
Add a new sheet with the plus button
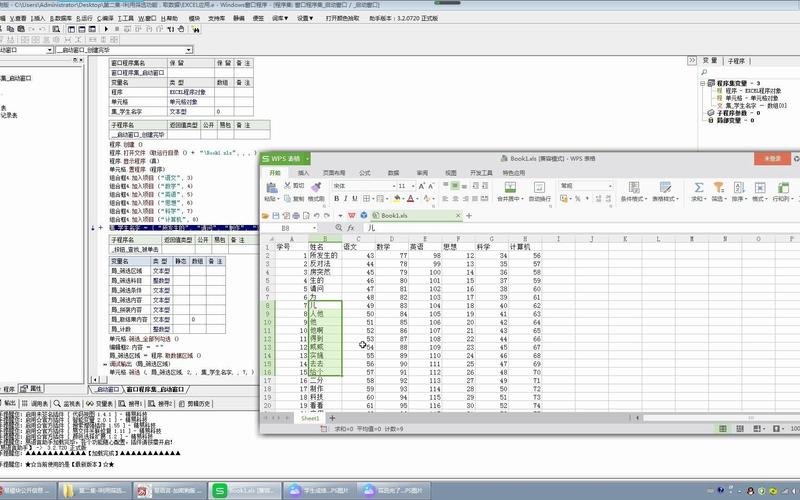[x=332, y=418]
